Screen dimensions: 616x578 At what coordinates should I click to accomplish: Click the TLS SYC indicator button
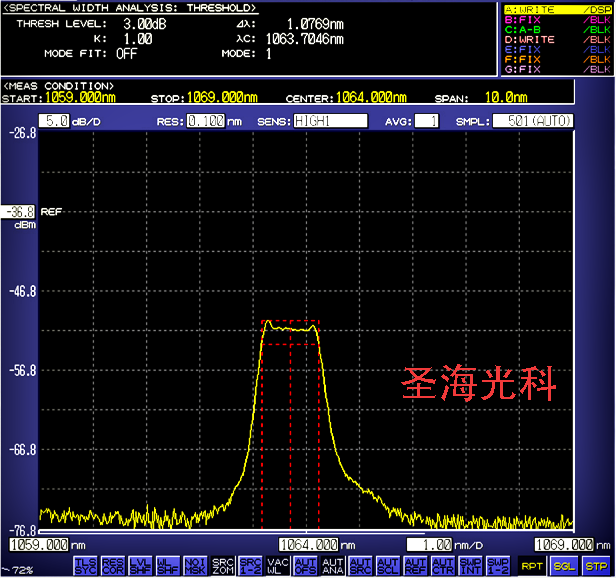tap(85, 566)
